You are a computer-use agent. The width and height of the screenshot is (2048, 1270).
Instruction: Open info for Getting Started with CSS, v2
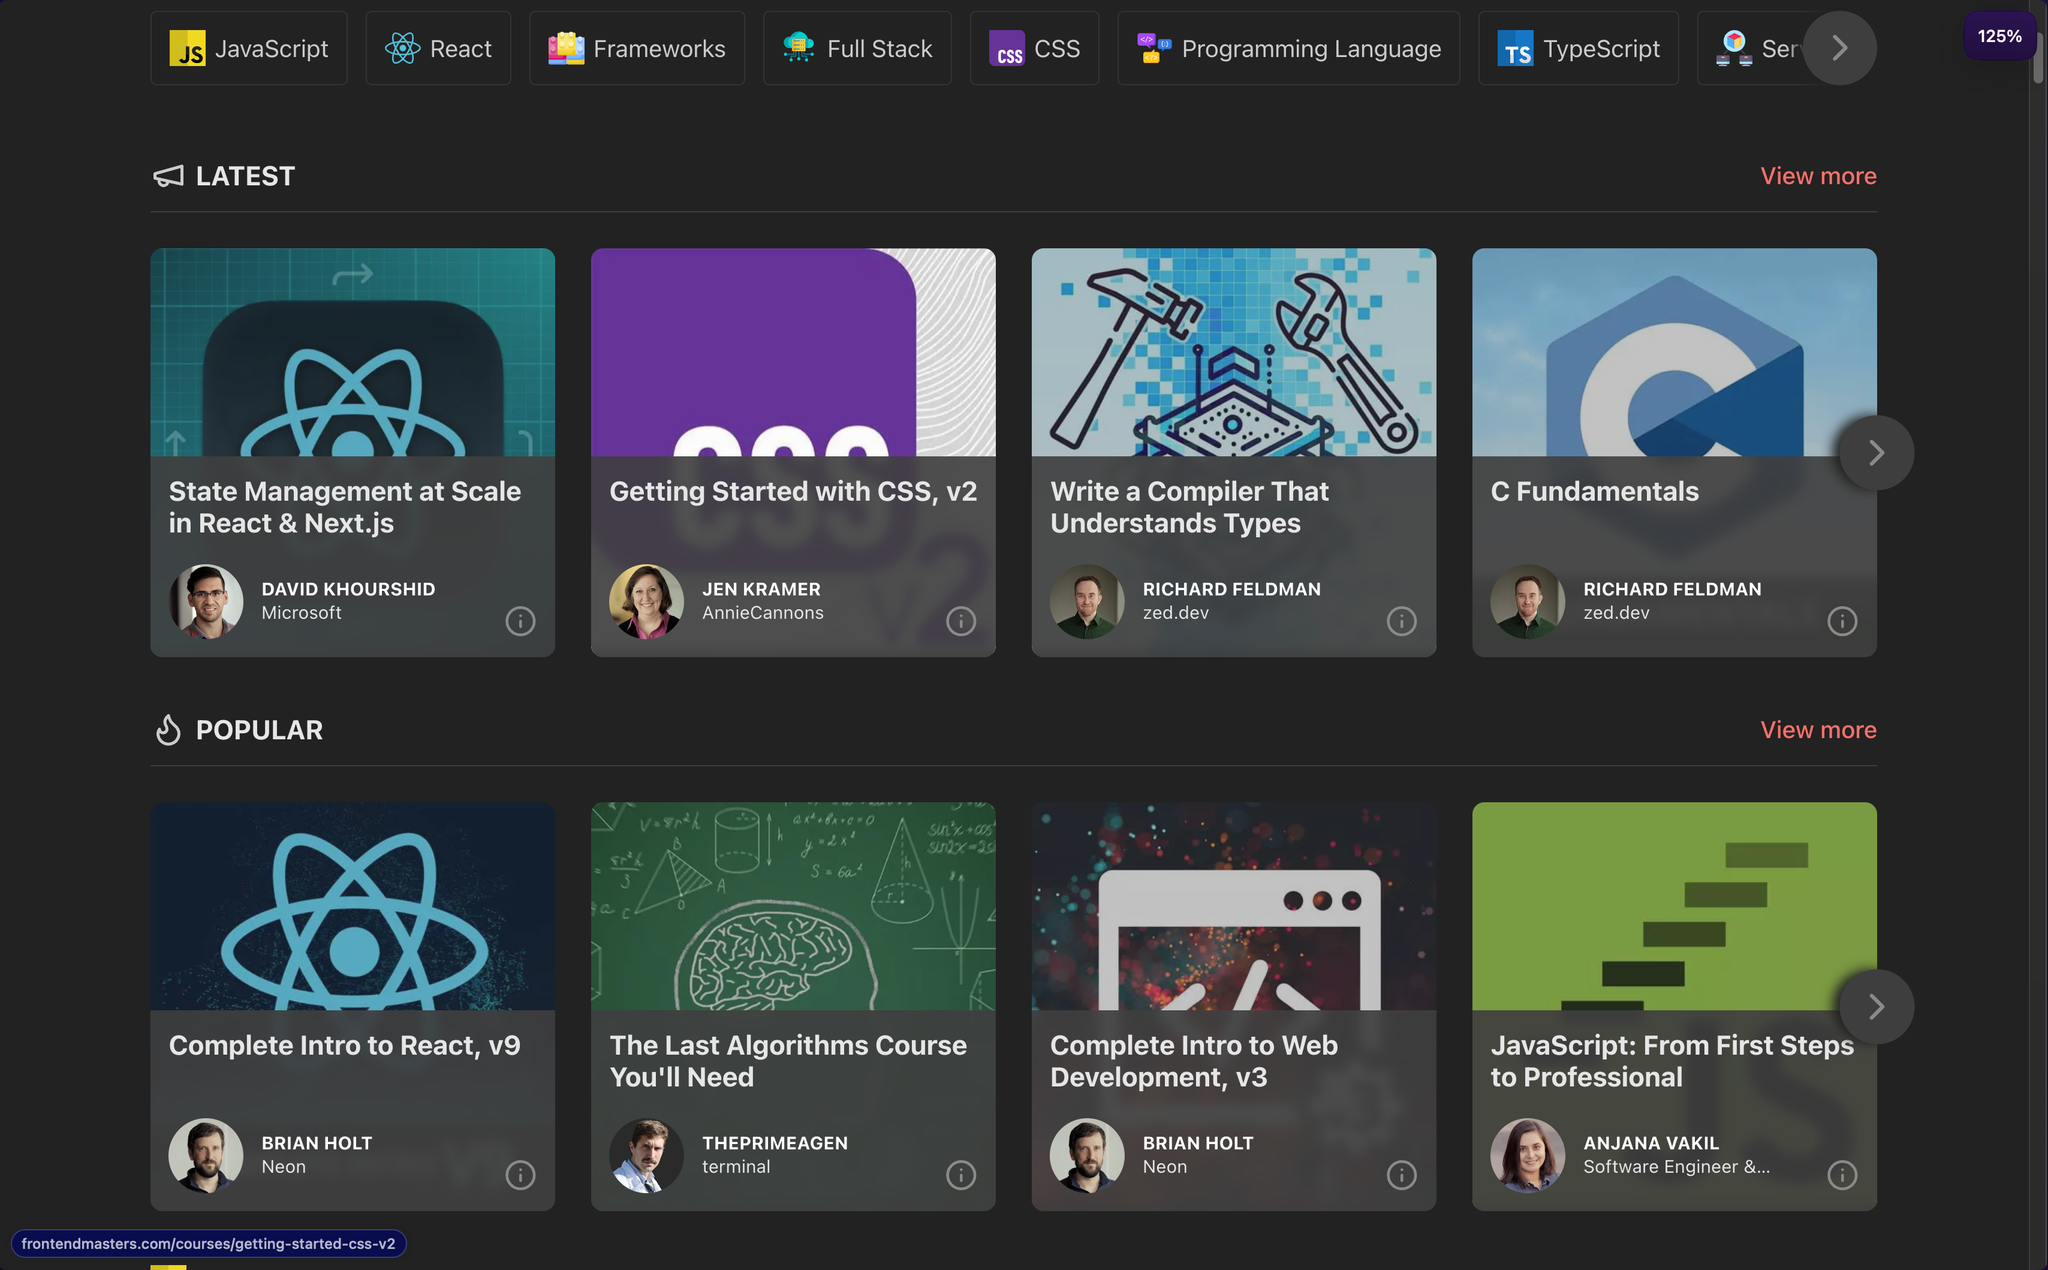[961, 621]
